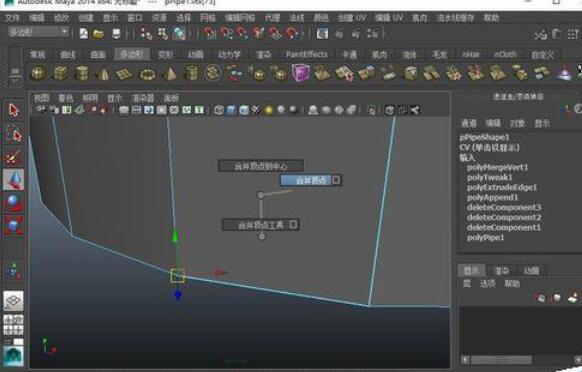Open the Render View clapboard icon
Viewport: 582px width, 372px height.
[322, 34]
